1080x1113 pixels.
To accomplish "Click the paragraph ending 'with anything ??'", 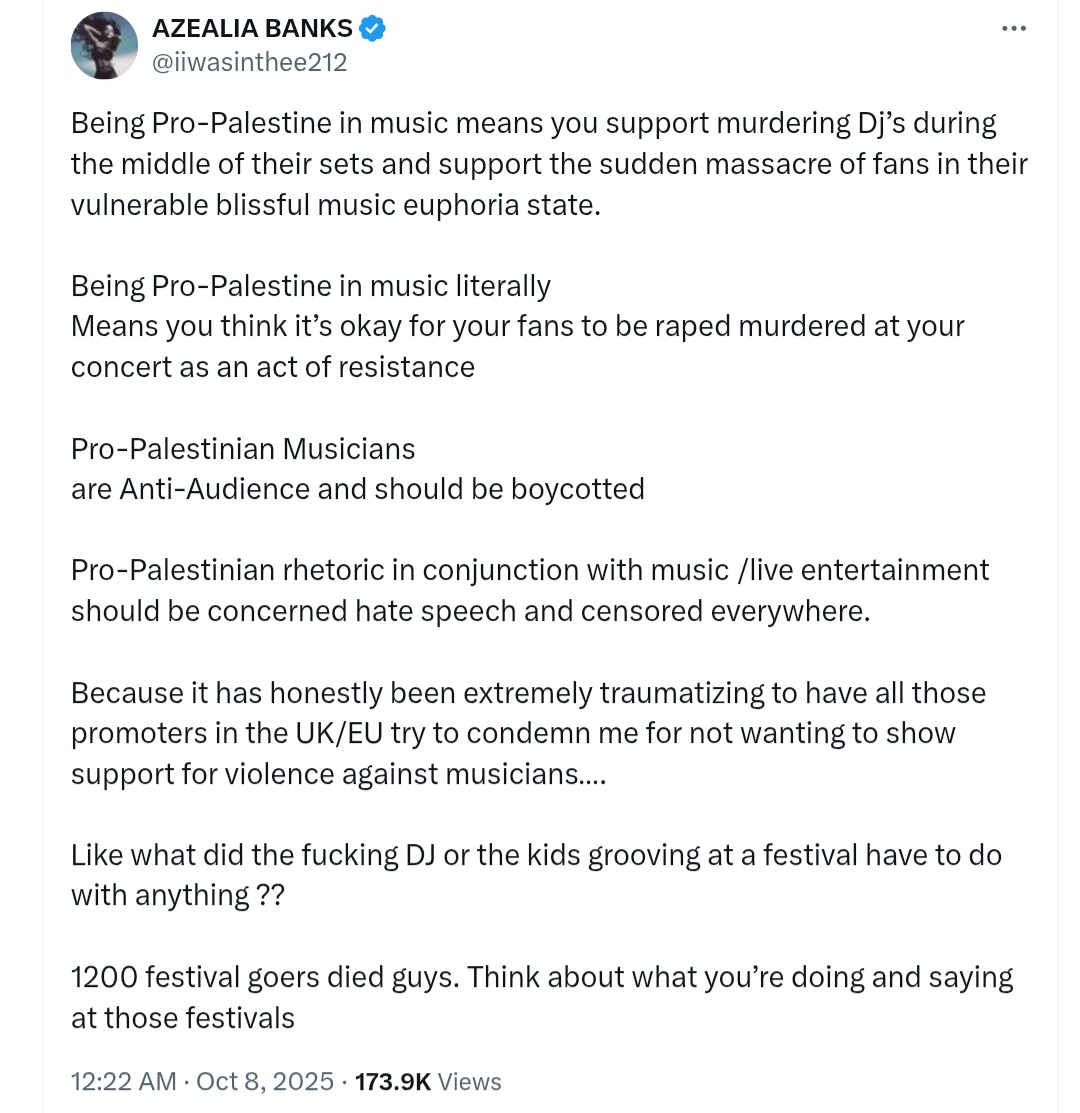I will tap(536, 875).
